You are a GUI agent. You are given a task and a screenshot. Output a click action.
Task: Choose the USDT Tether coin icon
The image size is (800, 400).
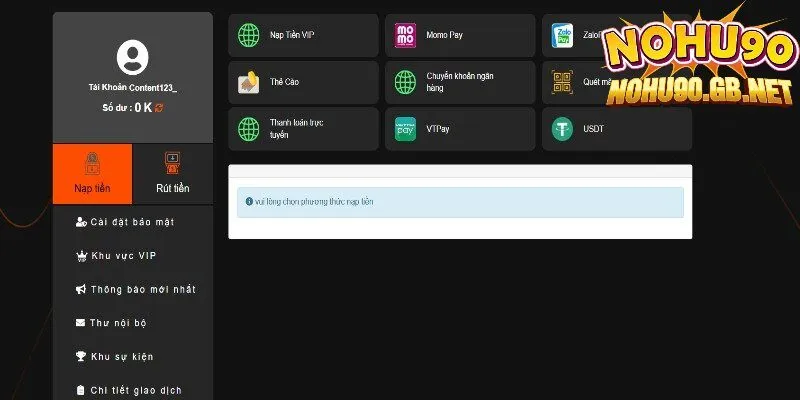click(x=562, y=129)
